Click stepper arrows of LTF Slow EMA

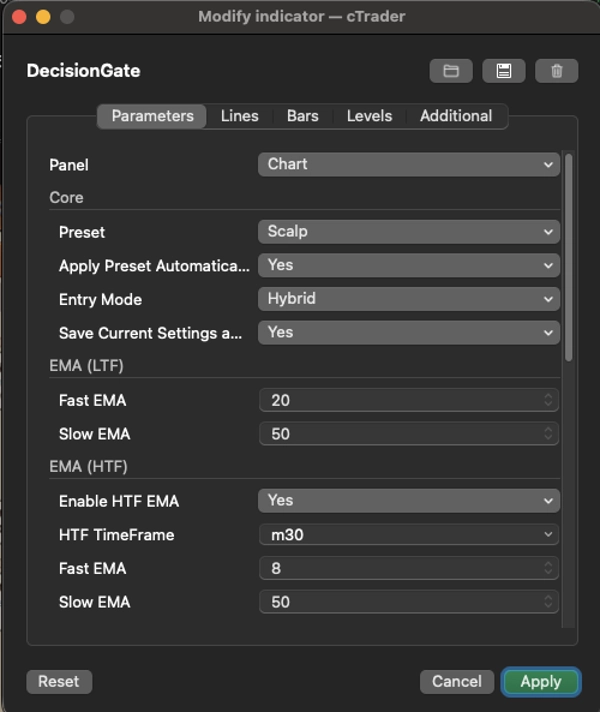(x=548, y=434)
